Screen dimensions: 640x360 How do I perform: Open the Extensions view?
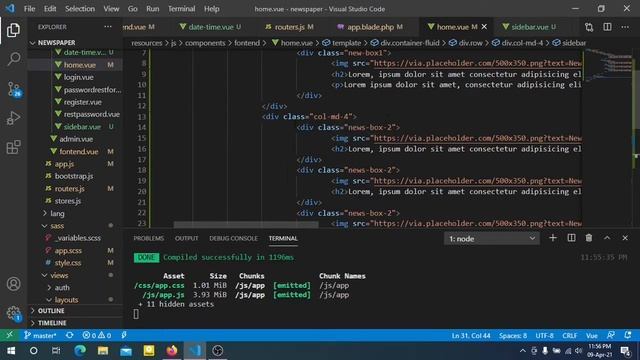click(x=13, y=147)
